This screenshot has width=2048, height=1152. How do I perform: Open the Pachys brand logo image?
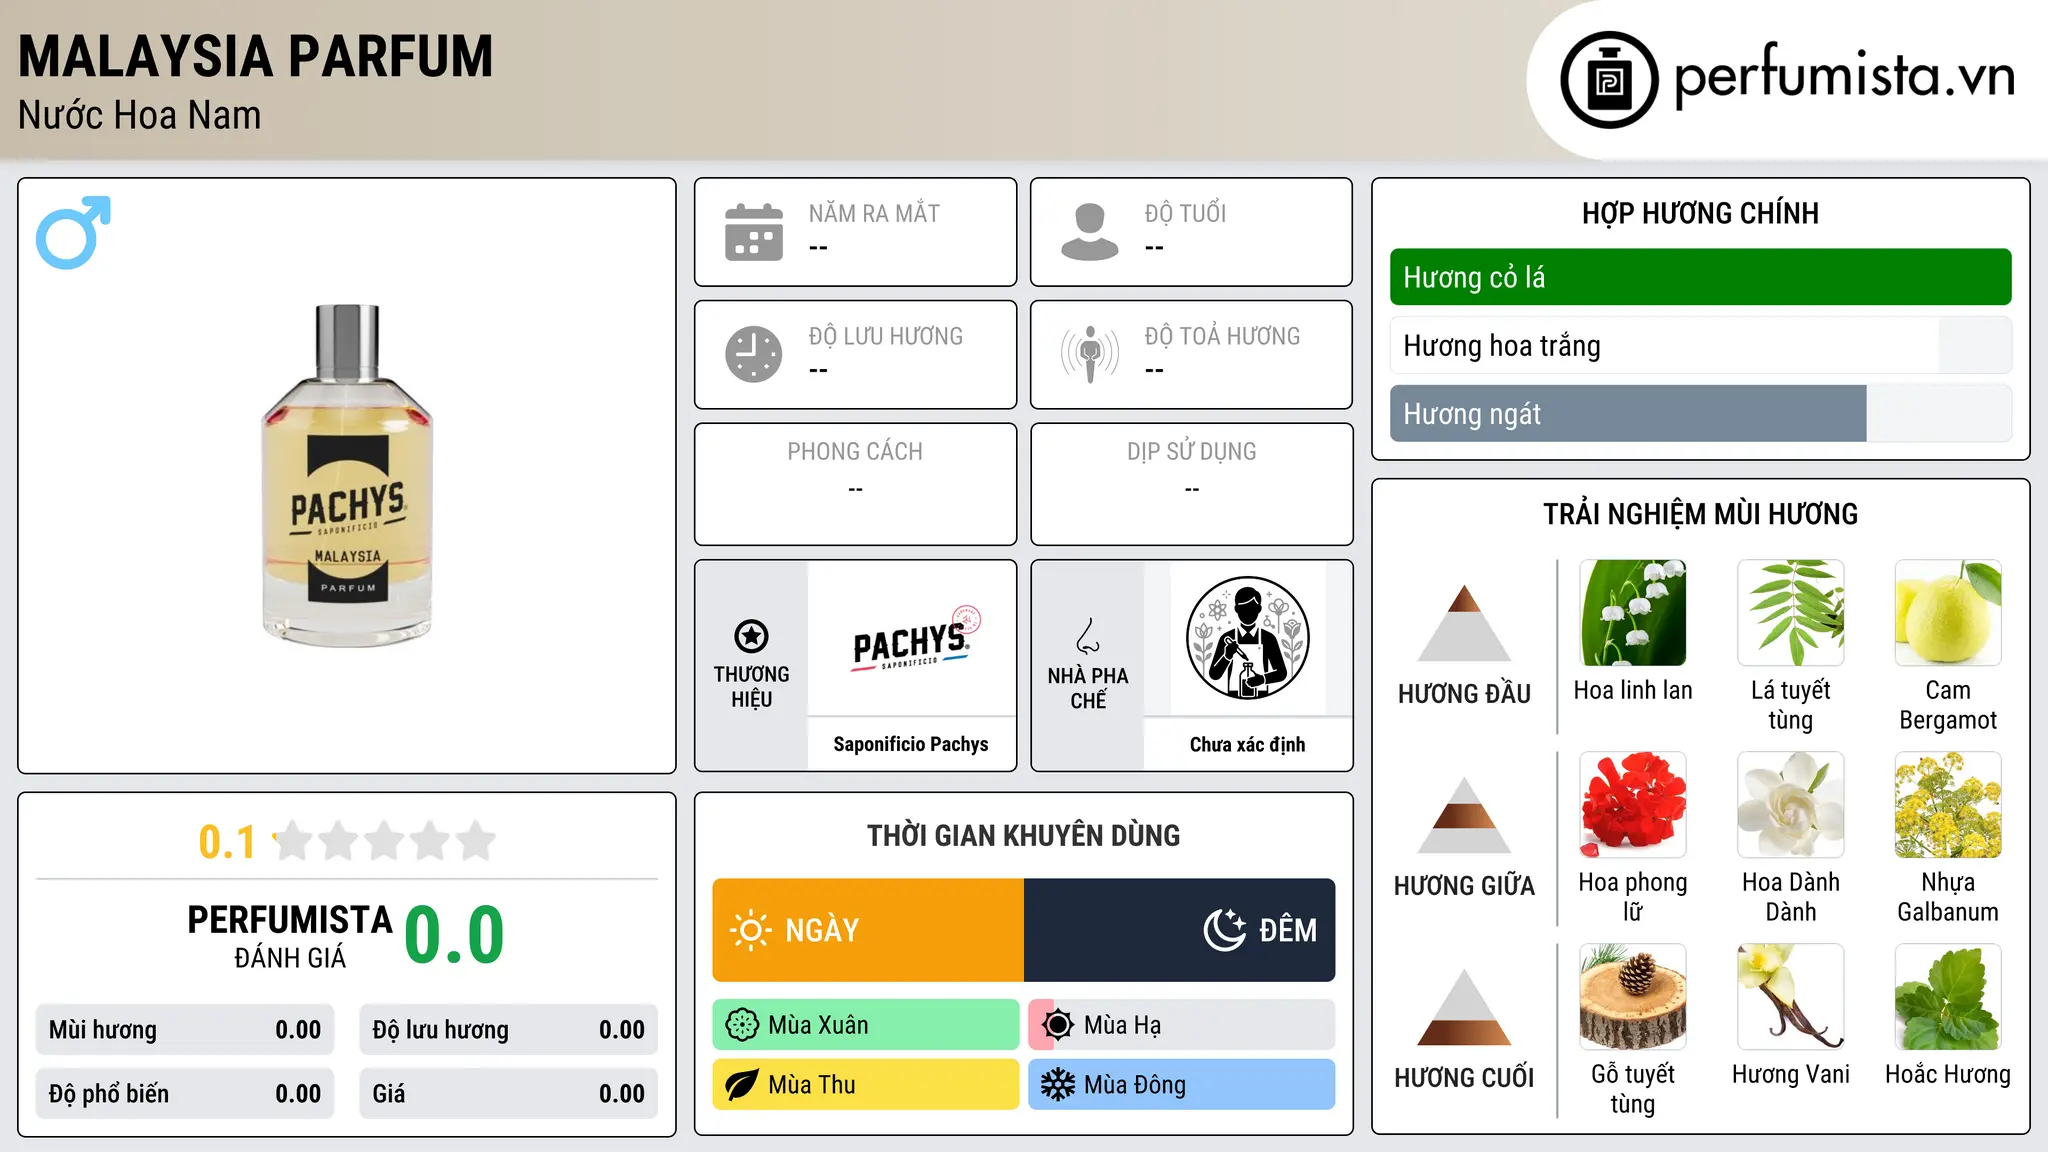(911, 640)
